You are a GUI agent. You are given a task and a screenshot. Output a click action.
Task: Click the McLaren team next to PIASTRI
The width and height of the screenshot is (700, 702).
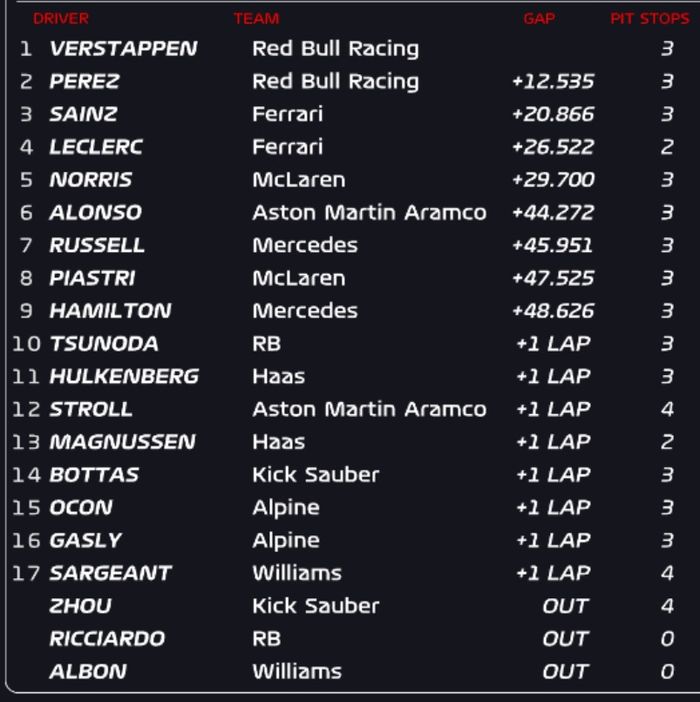pyautogui.click(x=298, y=278)
